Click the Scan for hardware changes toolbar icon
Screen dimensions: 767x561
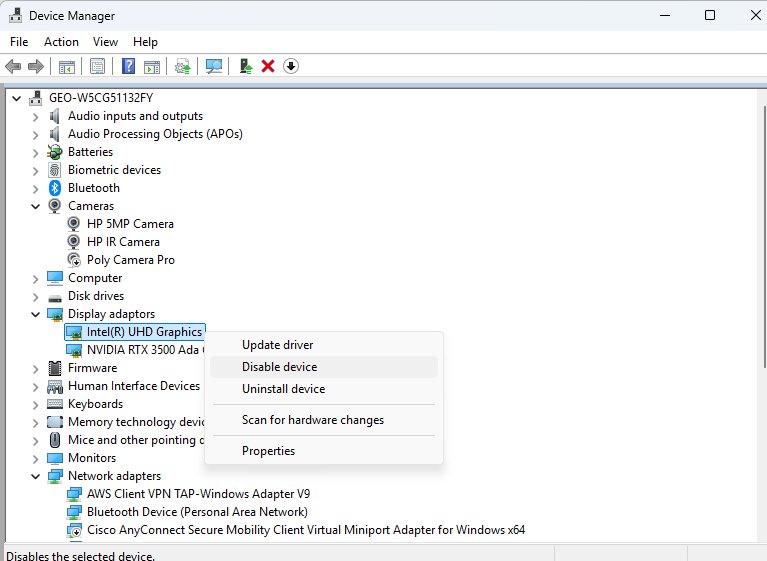[x=214, y=66]
